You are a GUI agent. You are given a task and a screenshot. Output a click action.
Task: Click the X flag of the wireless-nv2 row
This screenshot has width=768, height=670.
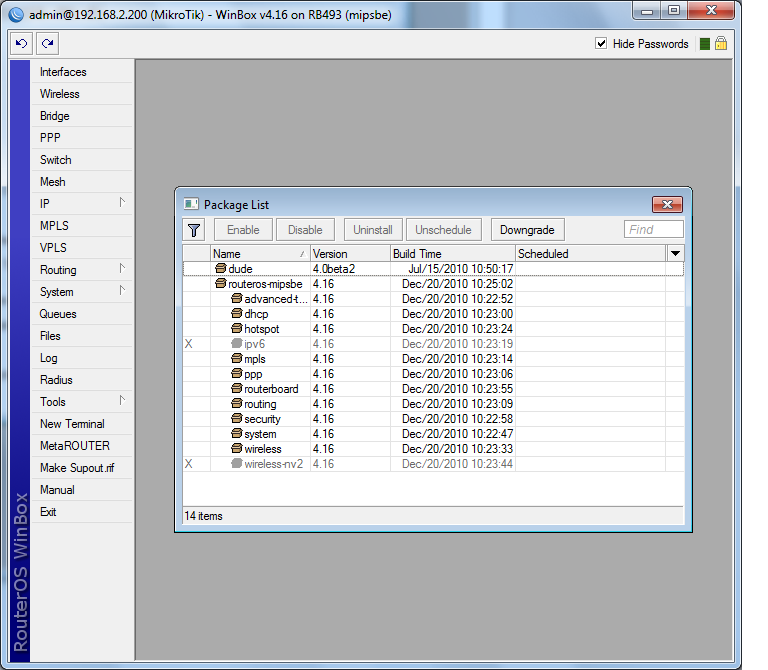pyautogui.click(x=189, y=464)
